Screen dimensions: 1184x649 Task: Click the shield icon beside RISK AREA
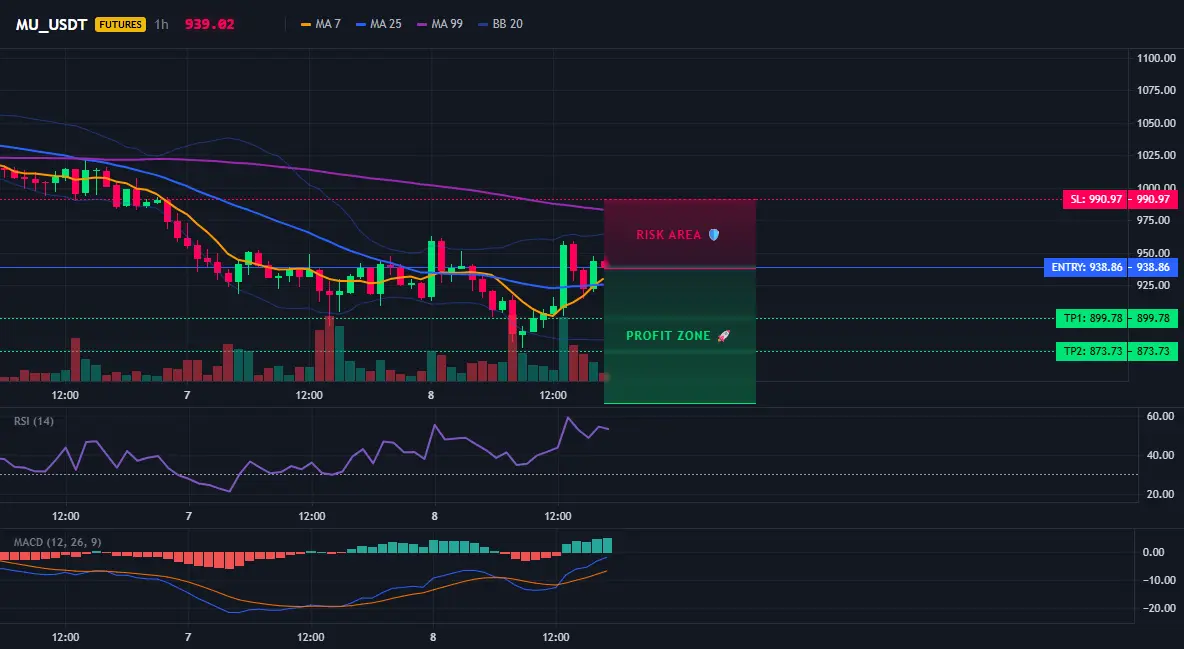[714, 235]
